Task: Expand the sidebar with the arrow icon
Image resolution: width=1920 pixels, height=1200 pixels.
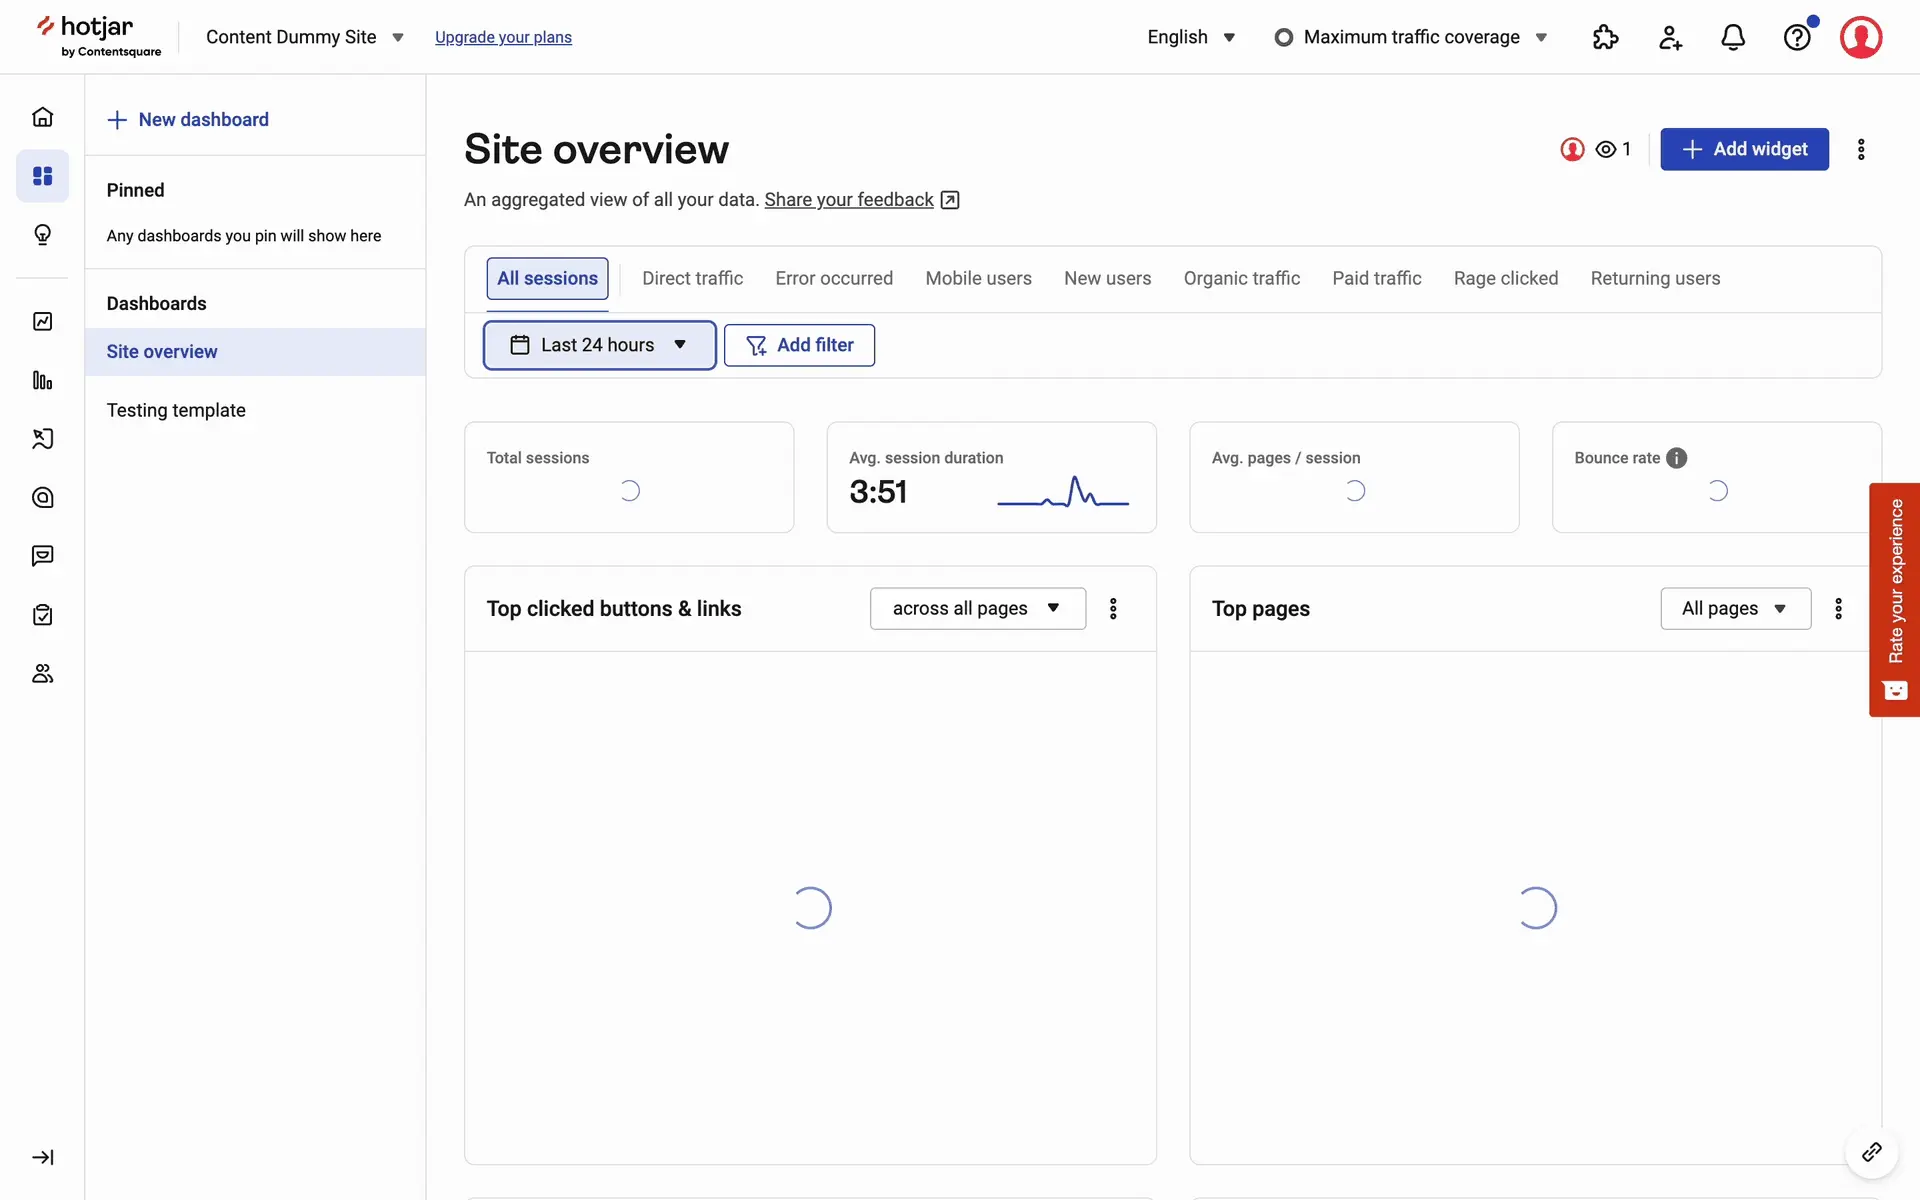Action: pos(42,1157)
